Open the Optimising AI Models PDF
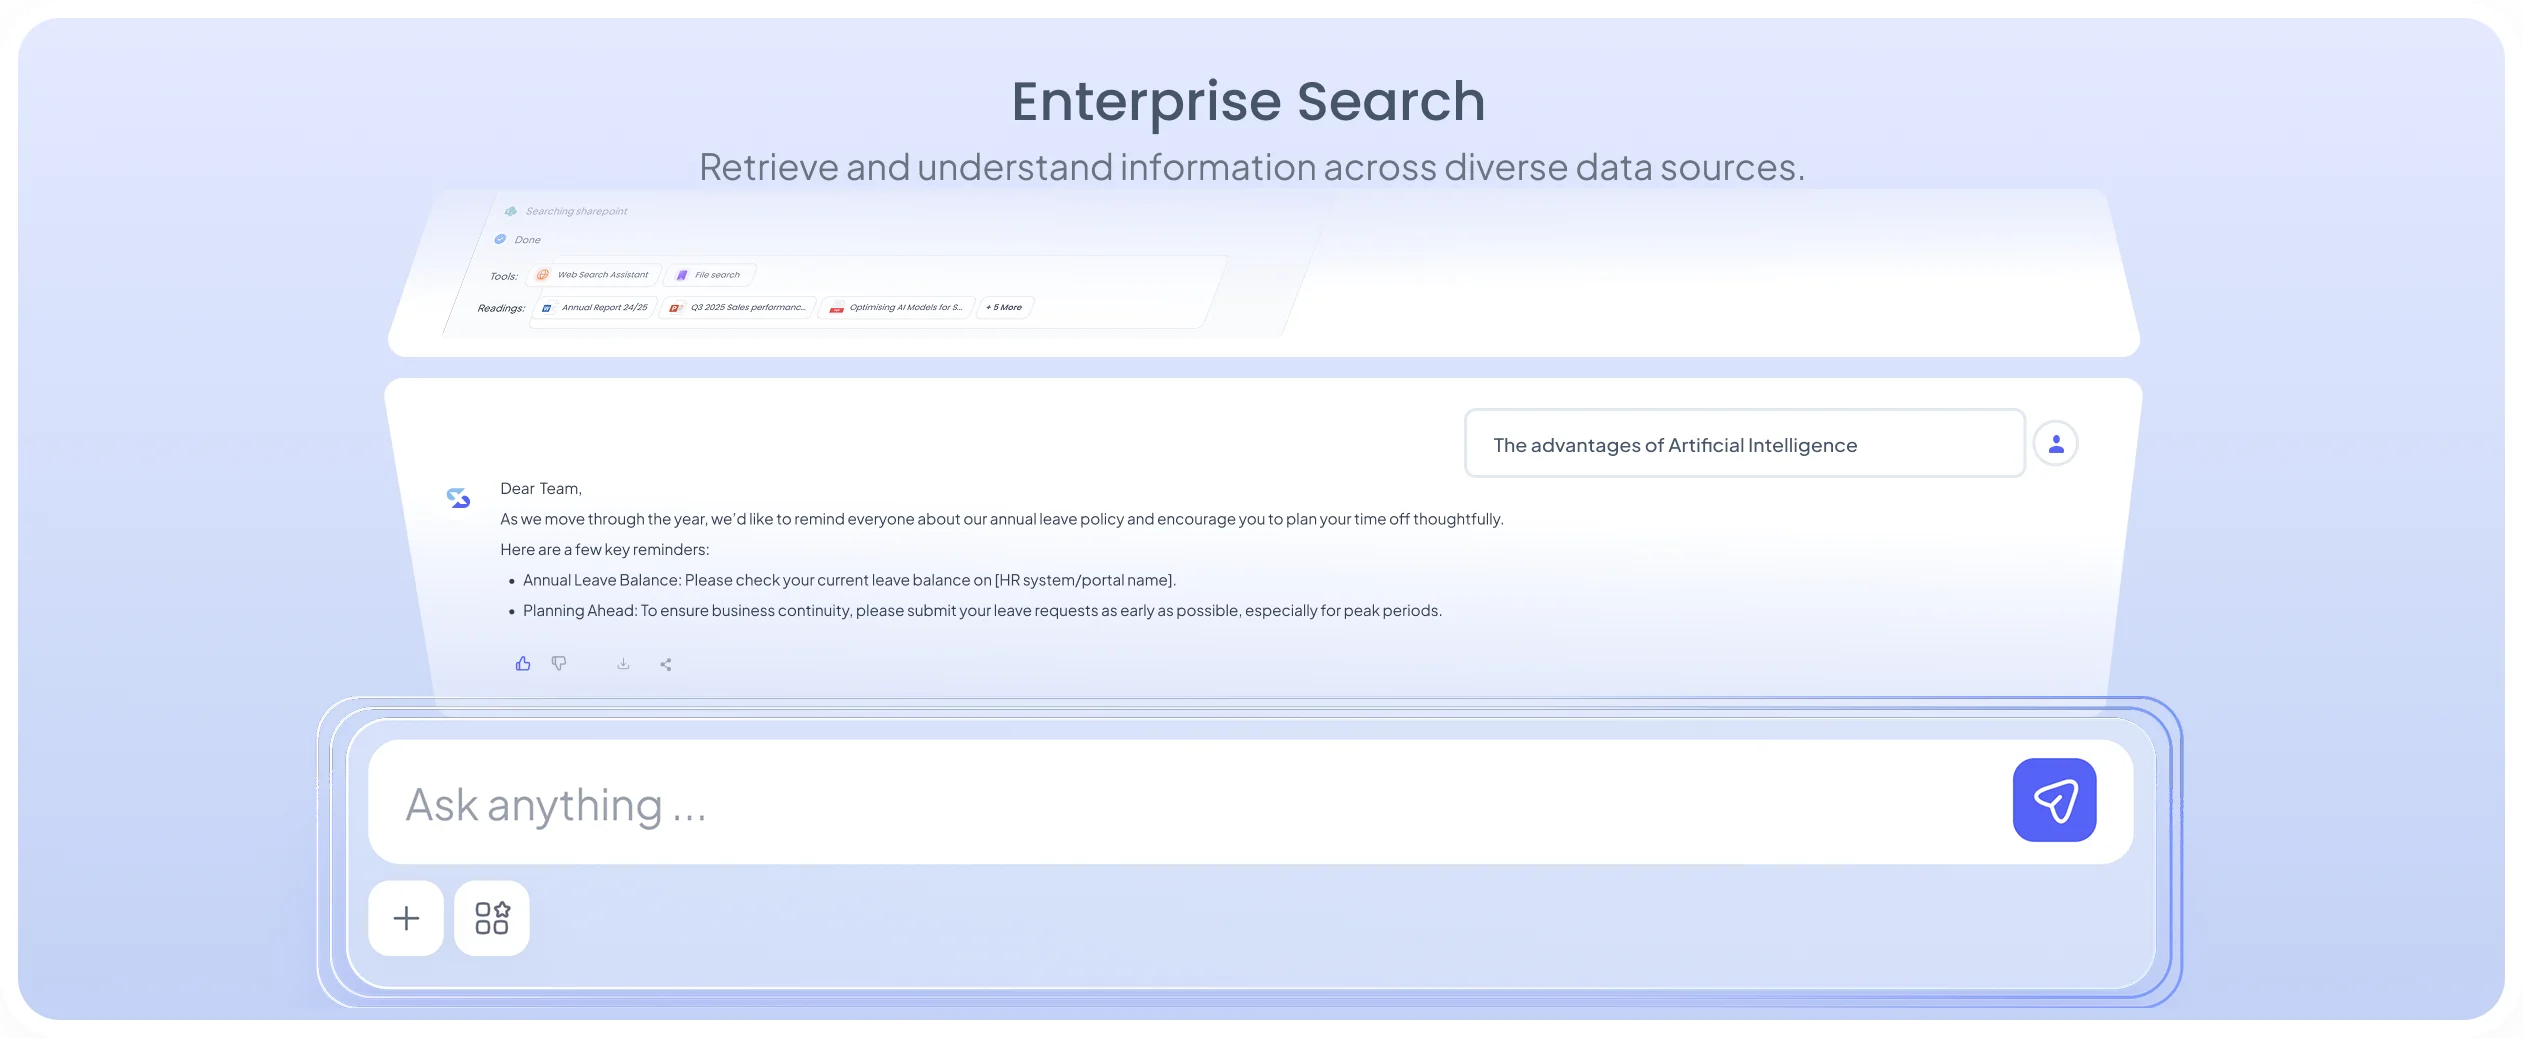Screen dimensions: 2523x1038 [x=895, y=307]
